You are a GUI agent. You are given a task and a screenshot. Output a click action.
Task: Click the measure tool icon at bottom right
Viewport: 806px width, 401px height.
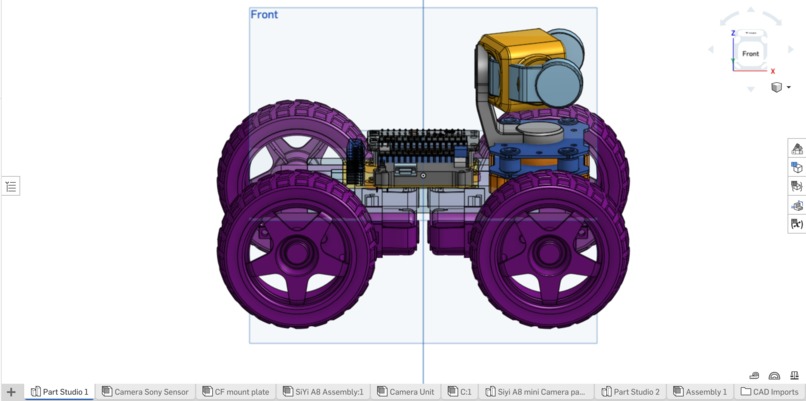point(774,376)
